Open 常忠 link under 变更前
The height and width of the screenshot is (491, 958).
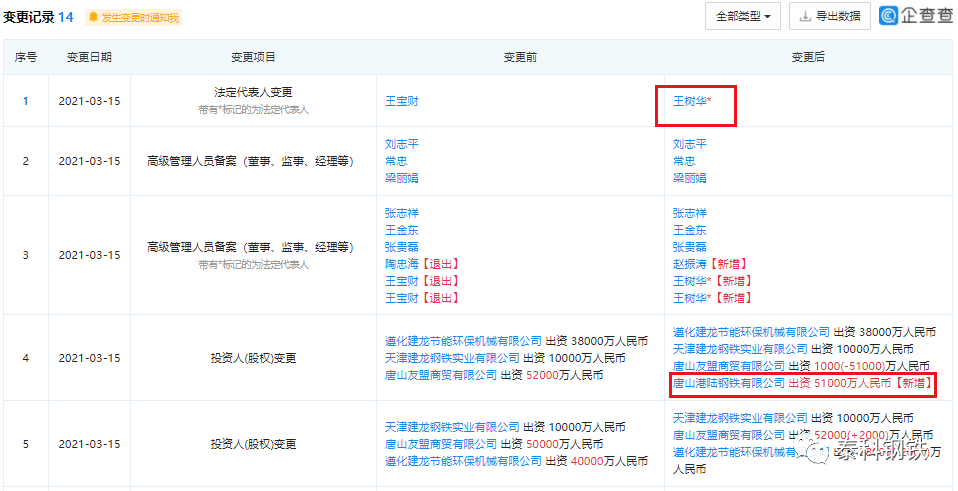coord(396,161)
